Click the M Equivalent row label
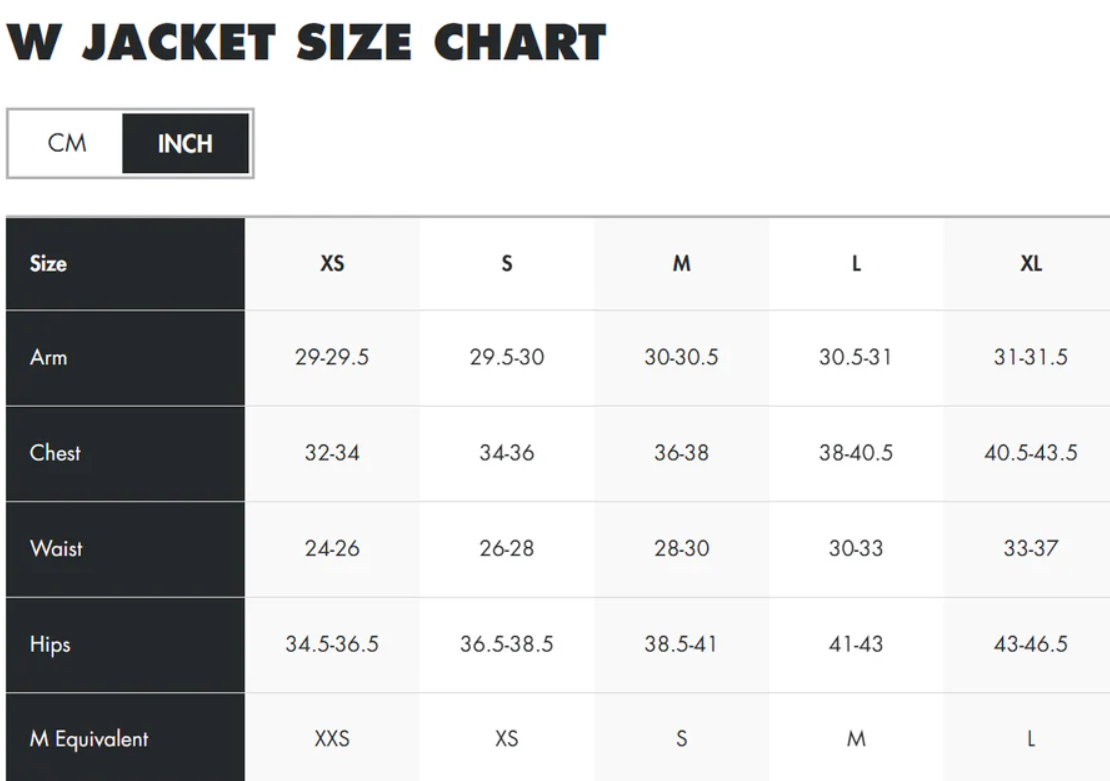 point(89,739)
